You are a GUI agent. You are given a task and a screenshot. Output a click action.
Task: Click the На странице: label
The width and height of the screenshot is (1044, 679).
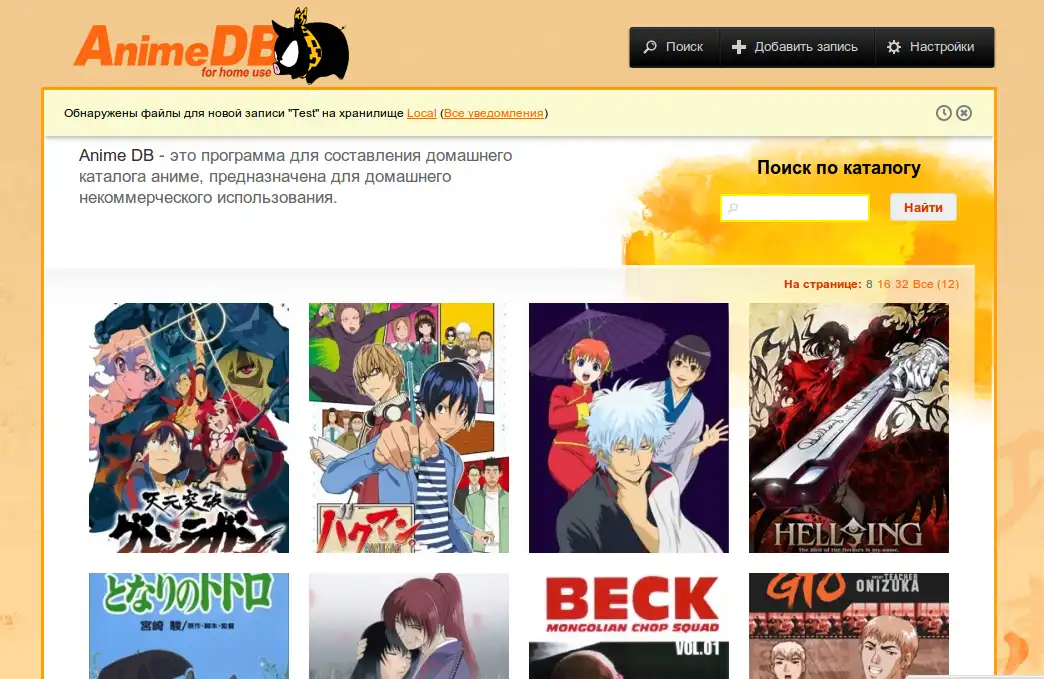(x=822, y=284)
